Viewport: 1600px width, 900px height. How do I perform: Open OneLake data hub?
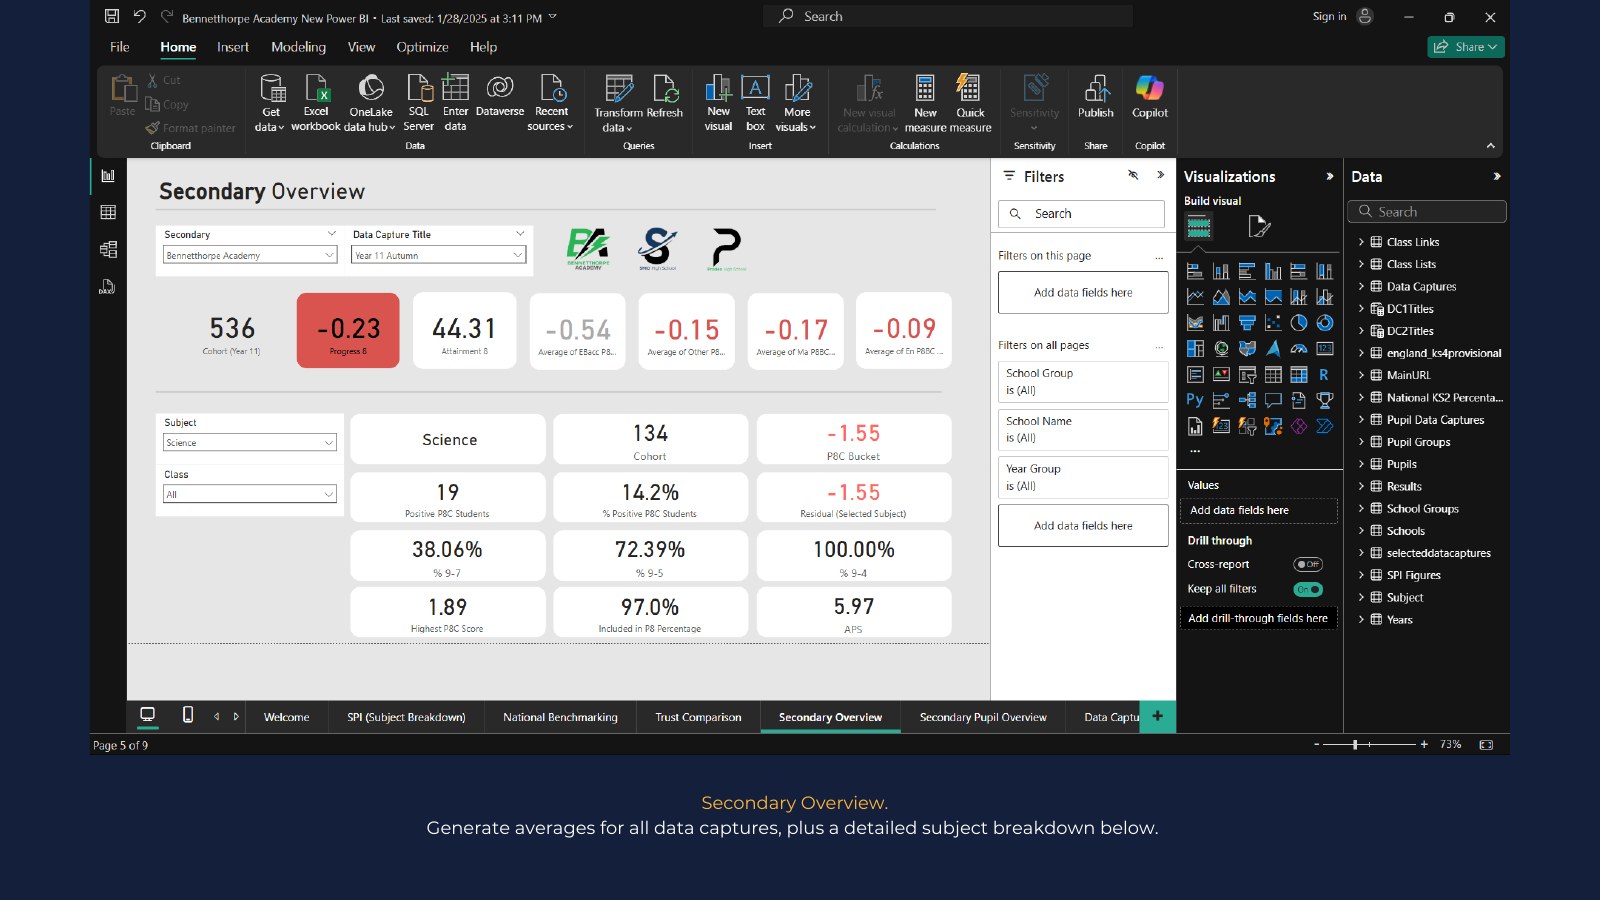(x=370, y=102)
